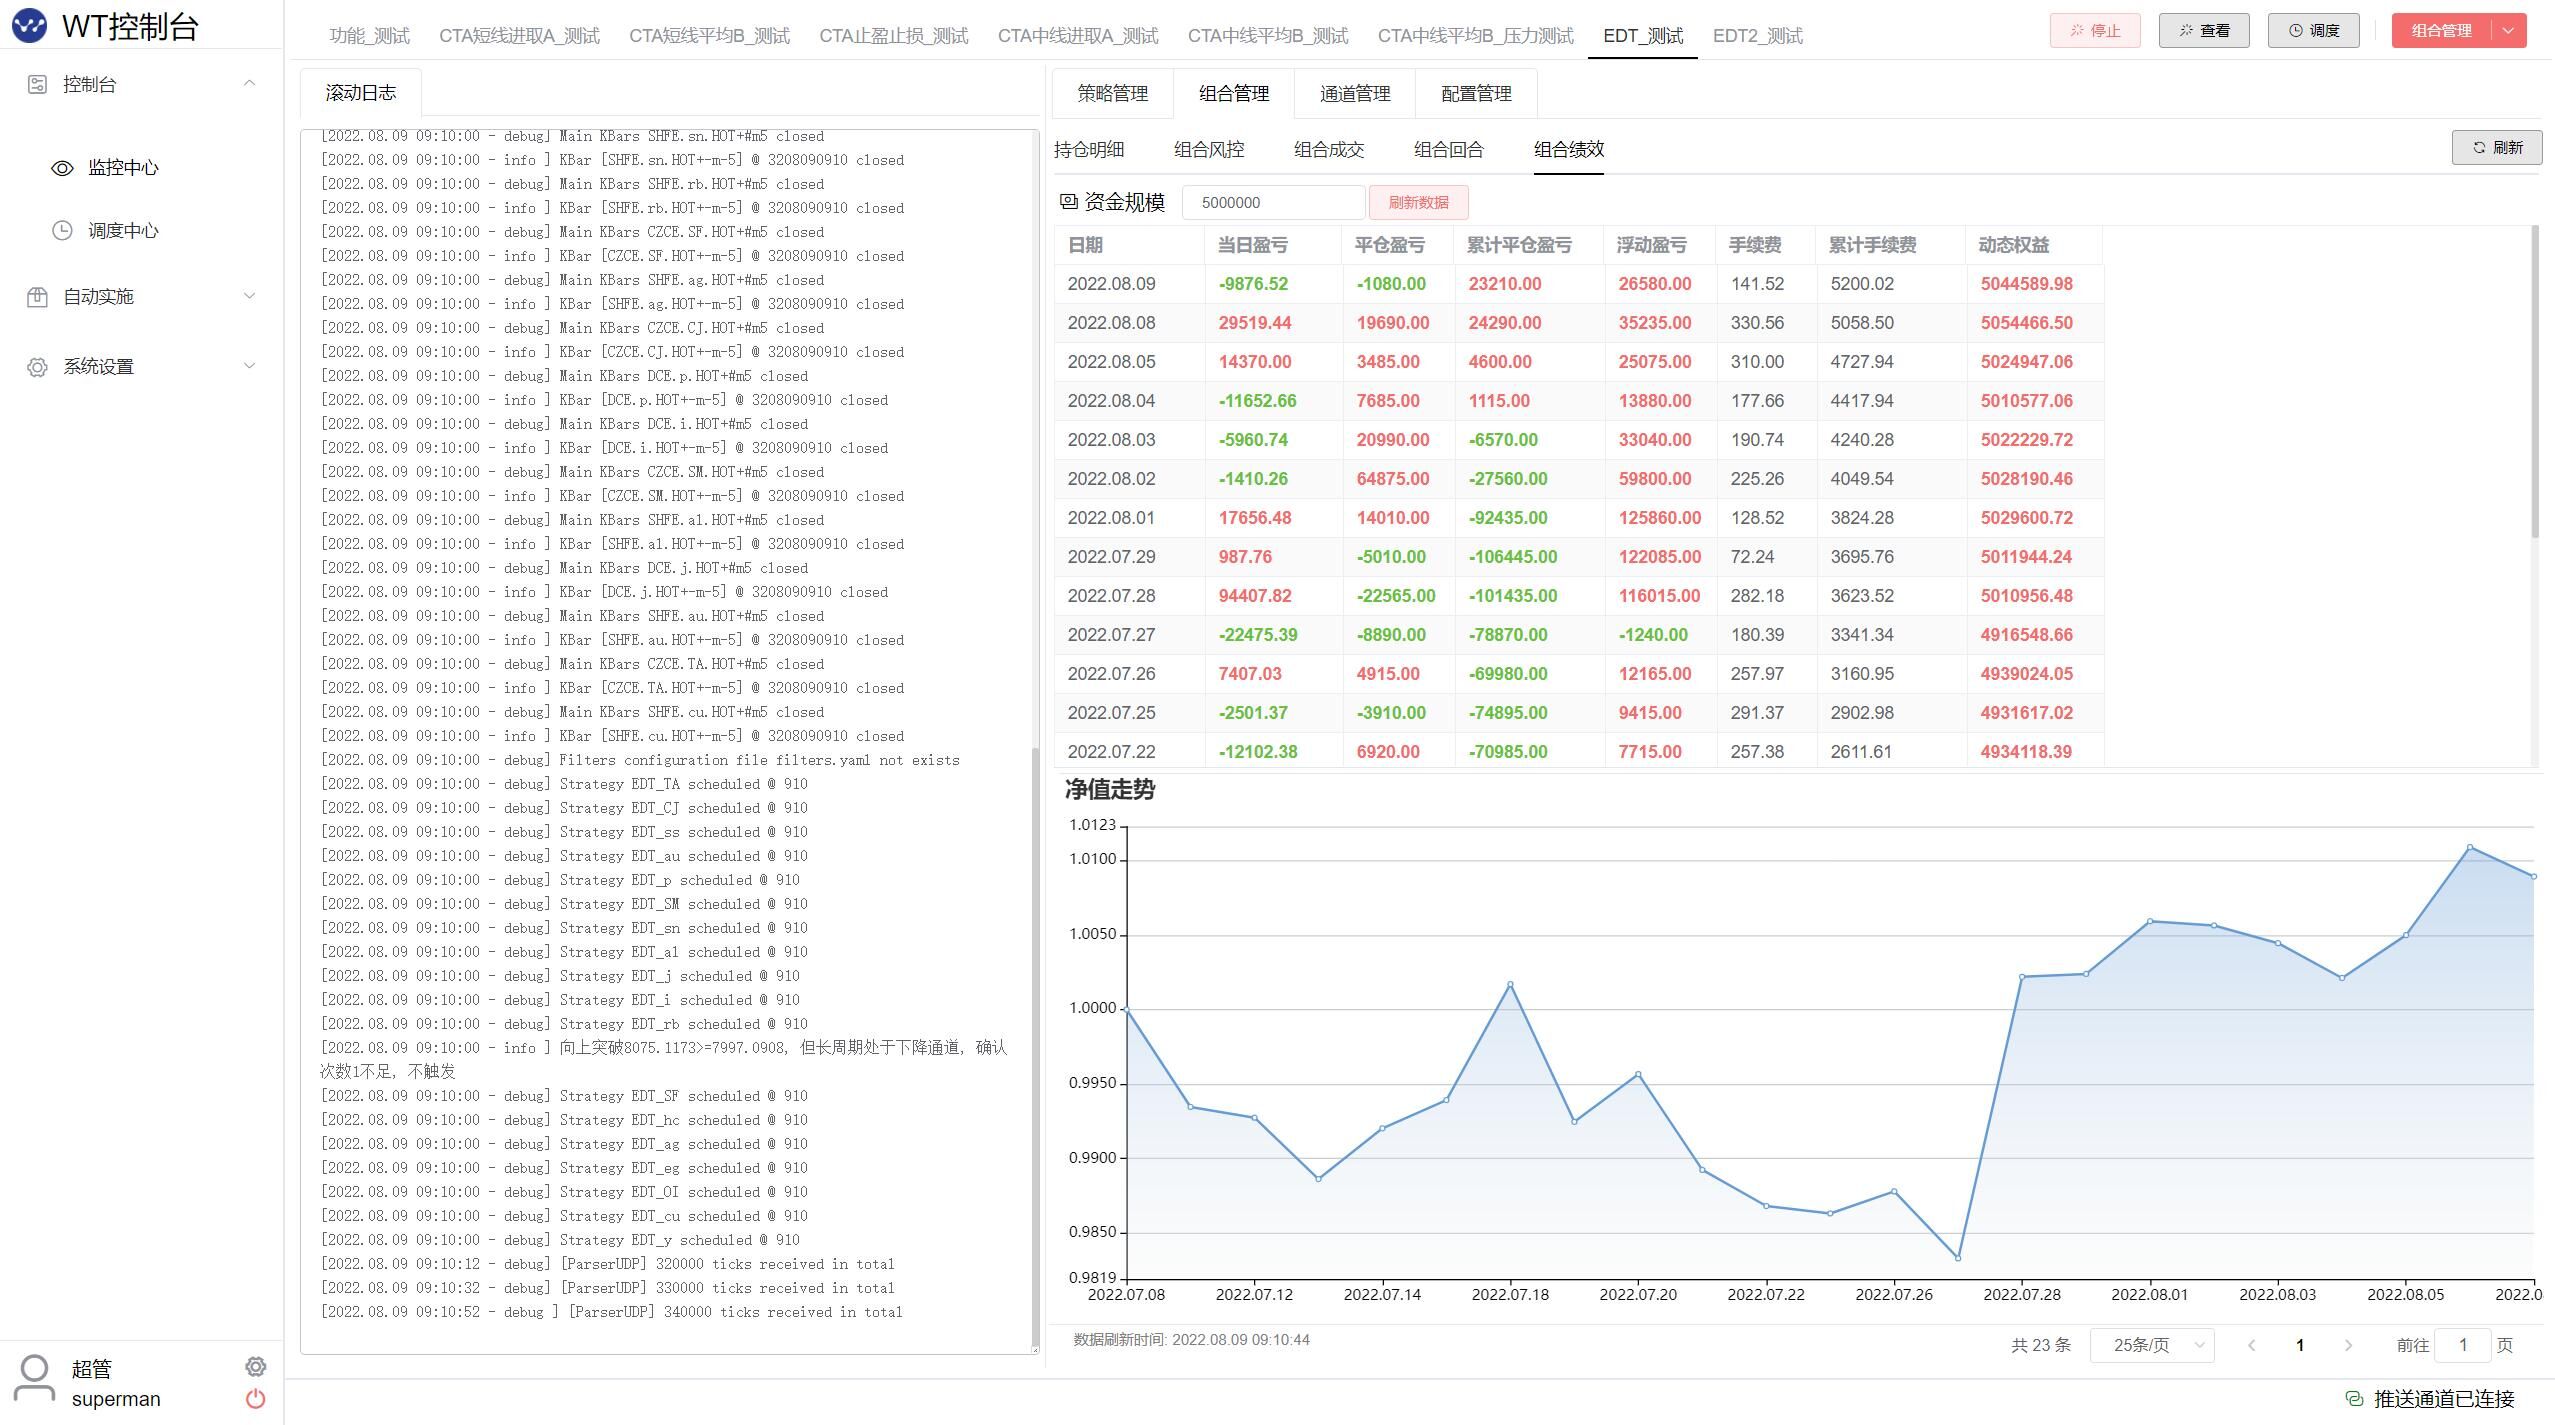Switch to CTA中线进取A_测试 tab
Viewport: 2555px width, 1425px height.
[1078, 36]
